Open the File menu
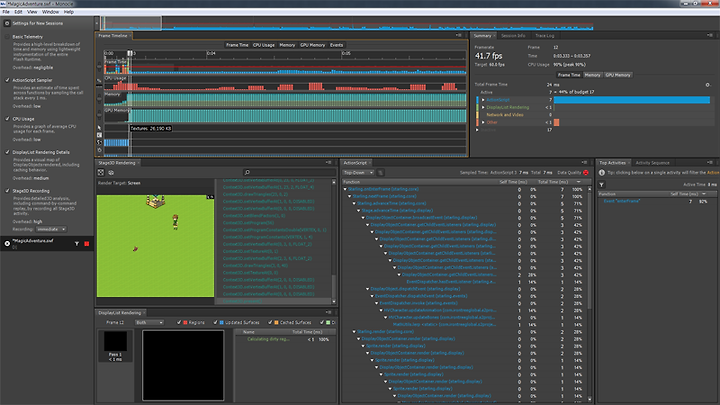Screen dimensions: 720x405 pyautogui.click(x=6, y=12)
